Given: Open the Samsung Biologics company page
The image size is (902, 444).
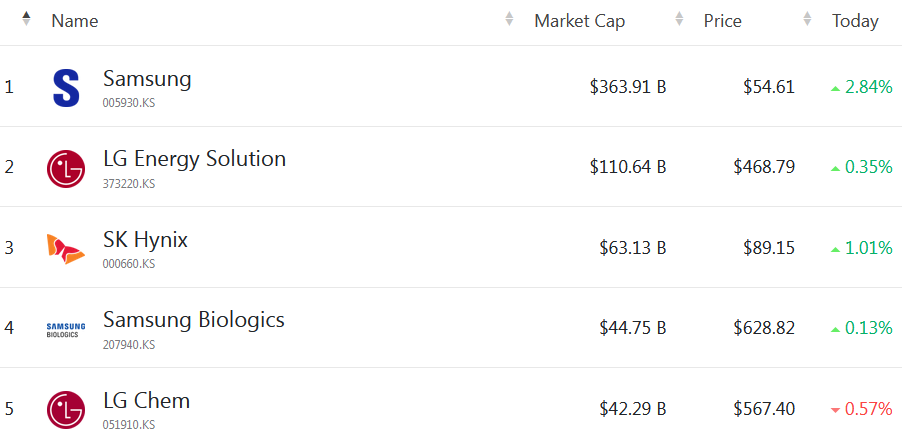Looking at the screenshot, I should [193, 320].
